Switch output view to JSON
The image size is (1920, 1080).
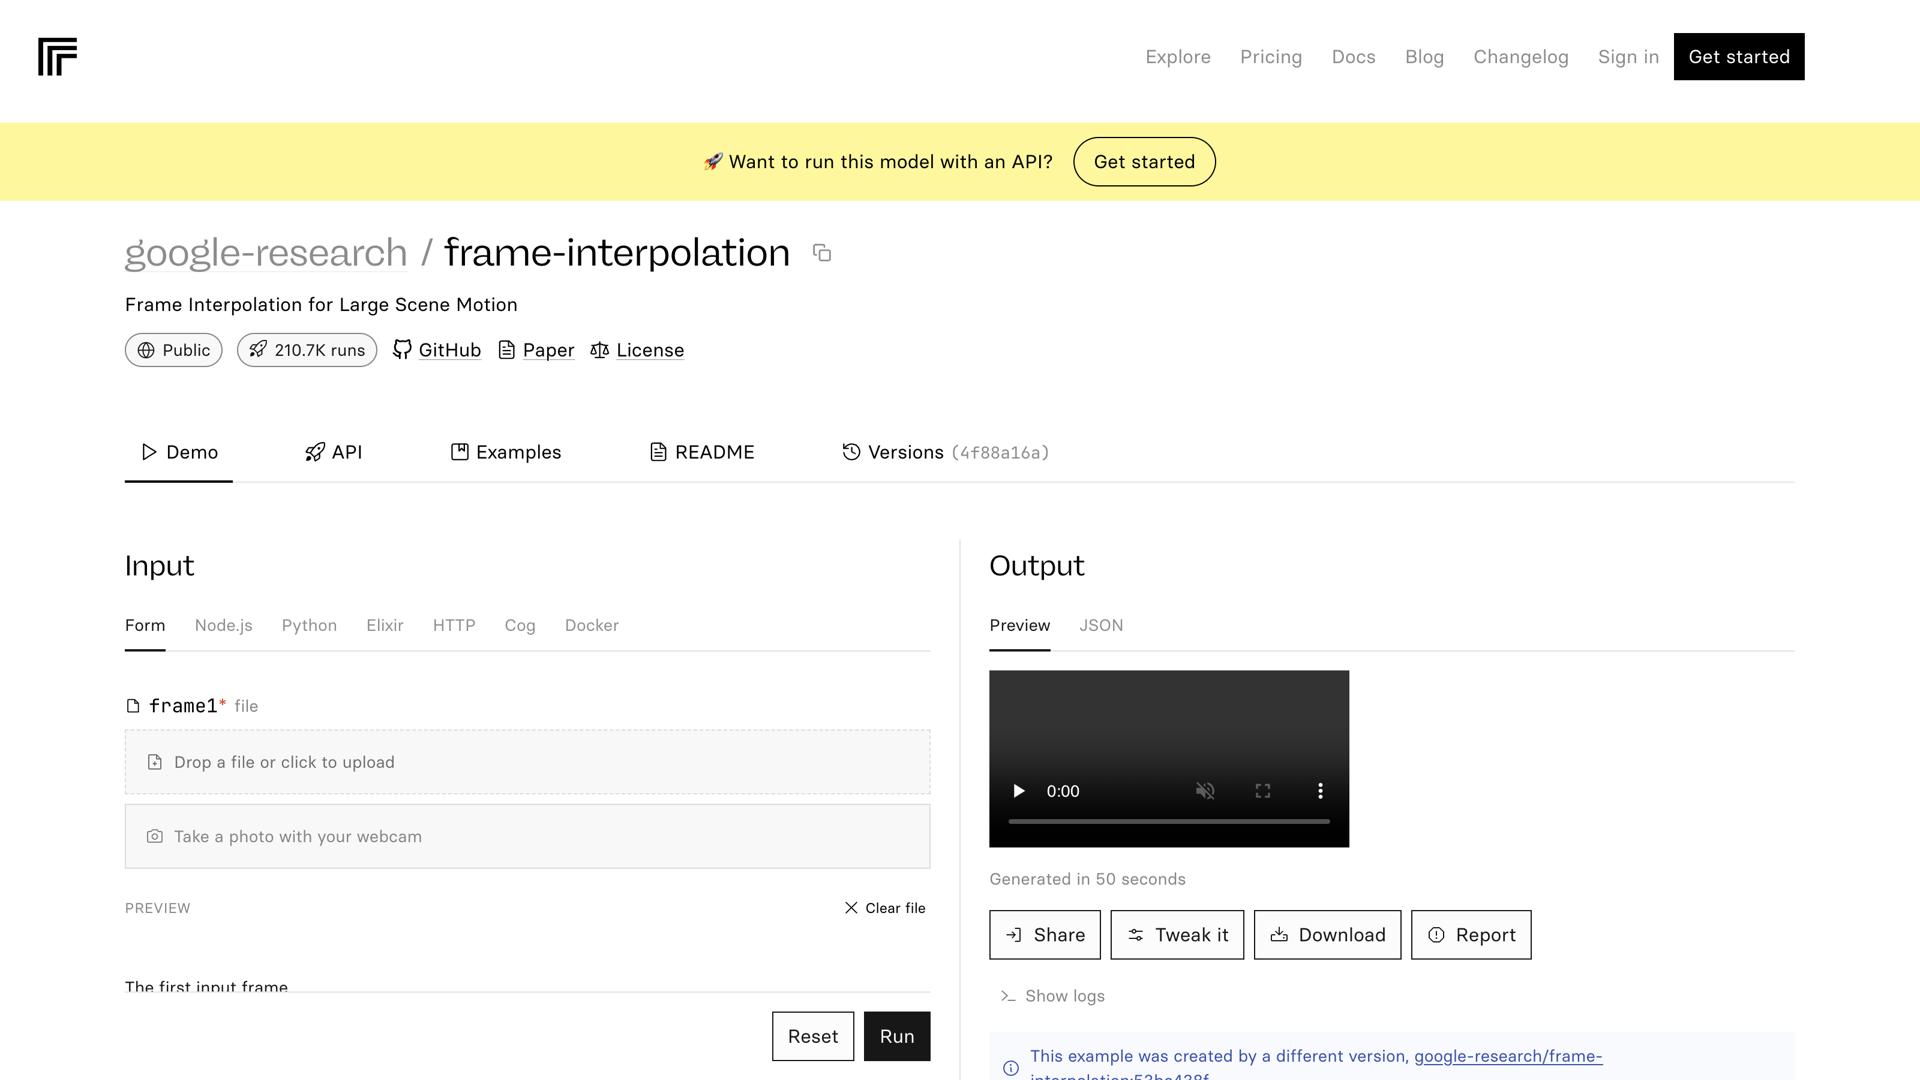[1101, 625]
